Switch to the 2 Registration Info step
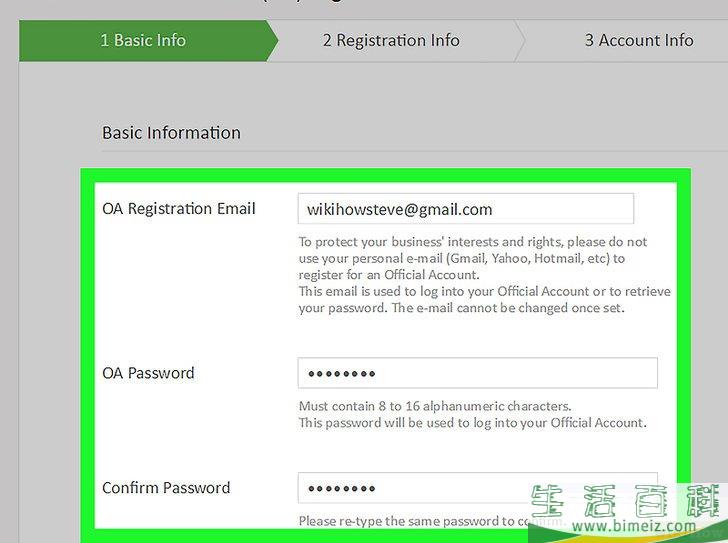Viewport: 728px width, 543px height. pos(391,41)
